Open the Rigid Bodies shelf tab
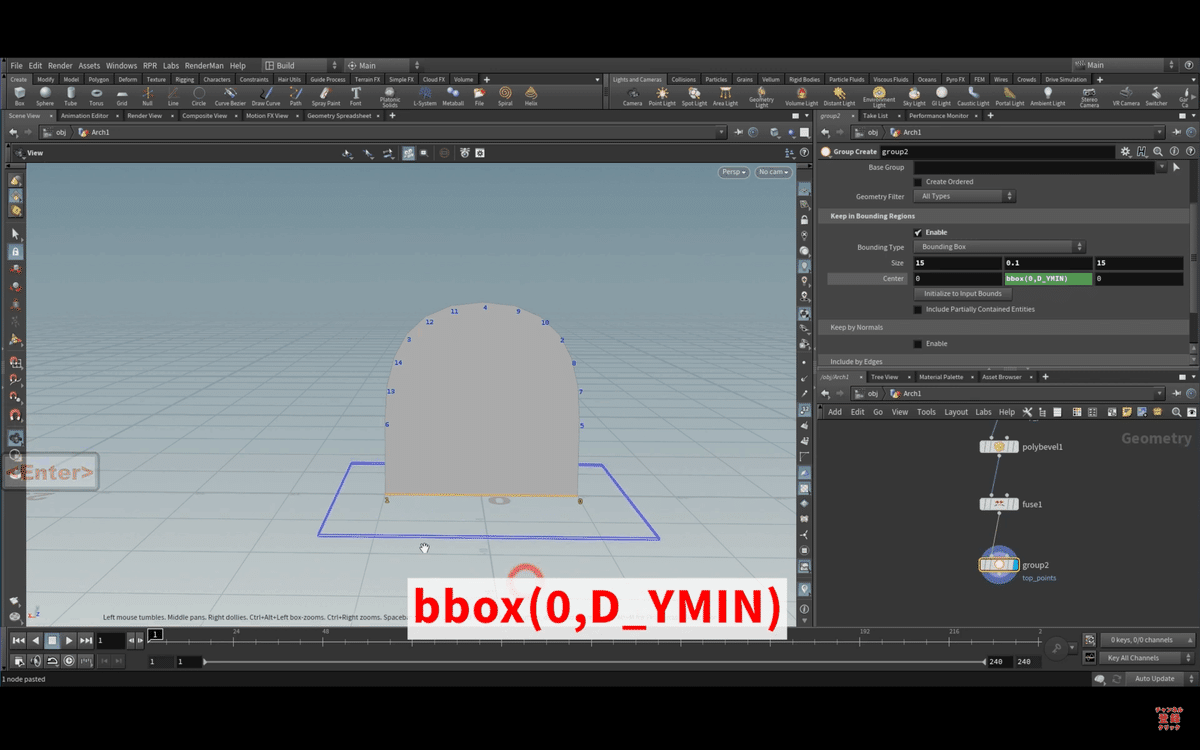The width and height of the screenshot is (1200, 750). [803, 79]
